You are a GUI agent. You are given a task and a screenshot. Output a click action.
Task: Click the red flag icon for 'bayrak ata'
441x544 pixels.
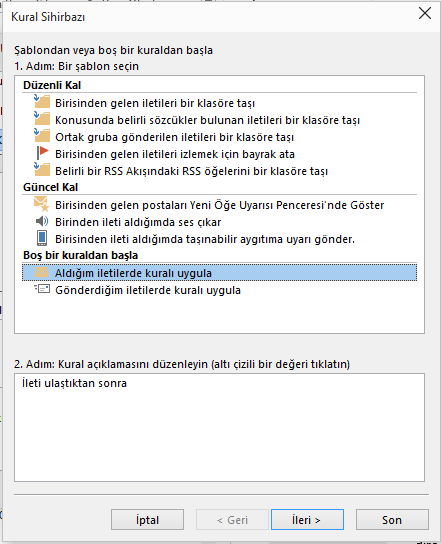click(x=42, y=153)
